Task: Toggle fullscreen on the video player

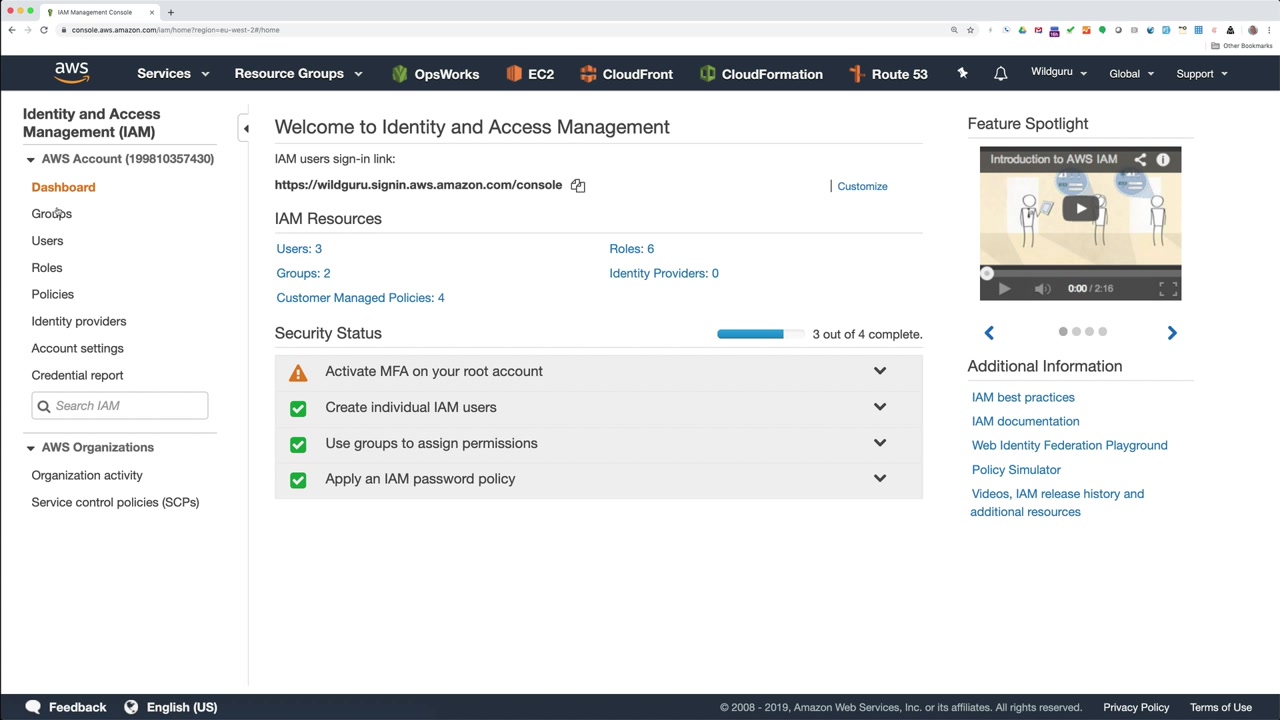Action: click(1167, 289)
